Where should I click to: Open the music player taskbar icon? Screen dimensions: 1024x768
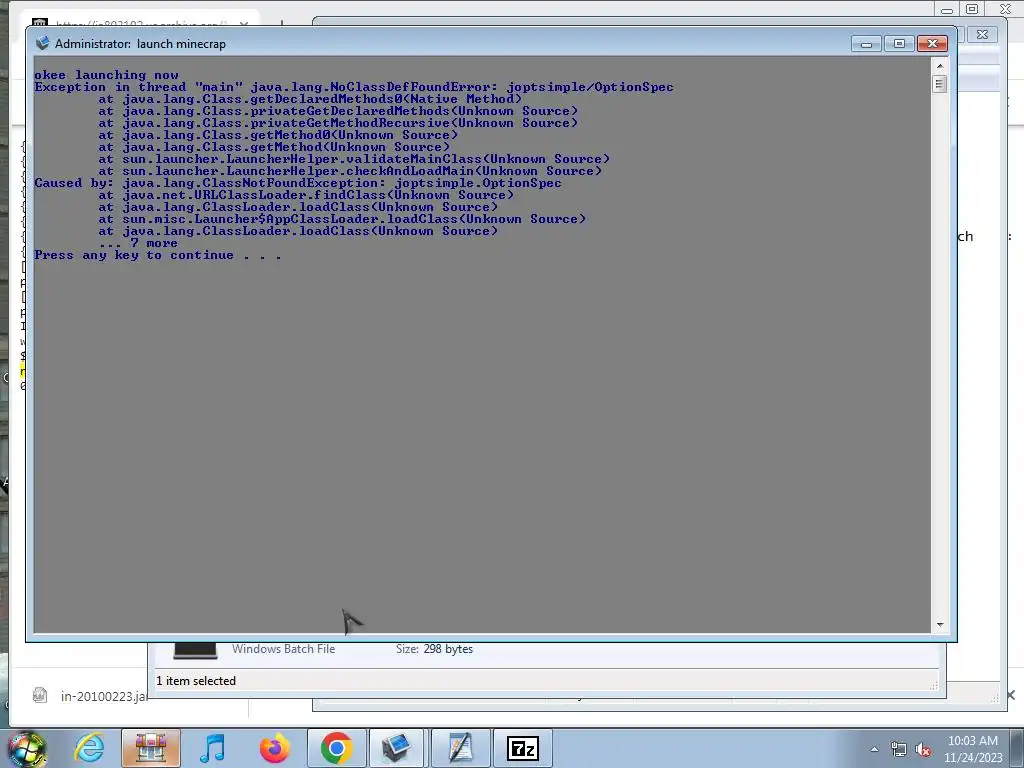212,748
